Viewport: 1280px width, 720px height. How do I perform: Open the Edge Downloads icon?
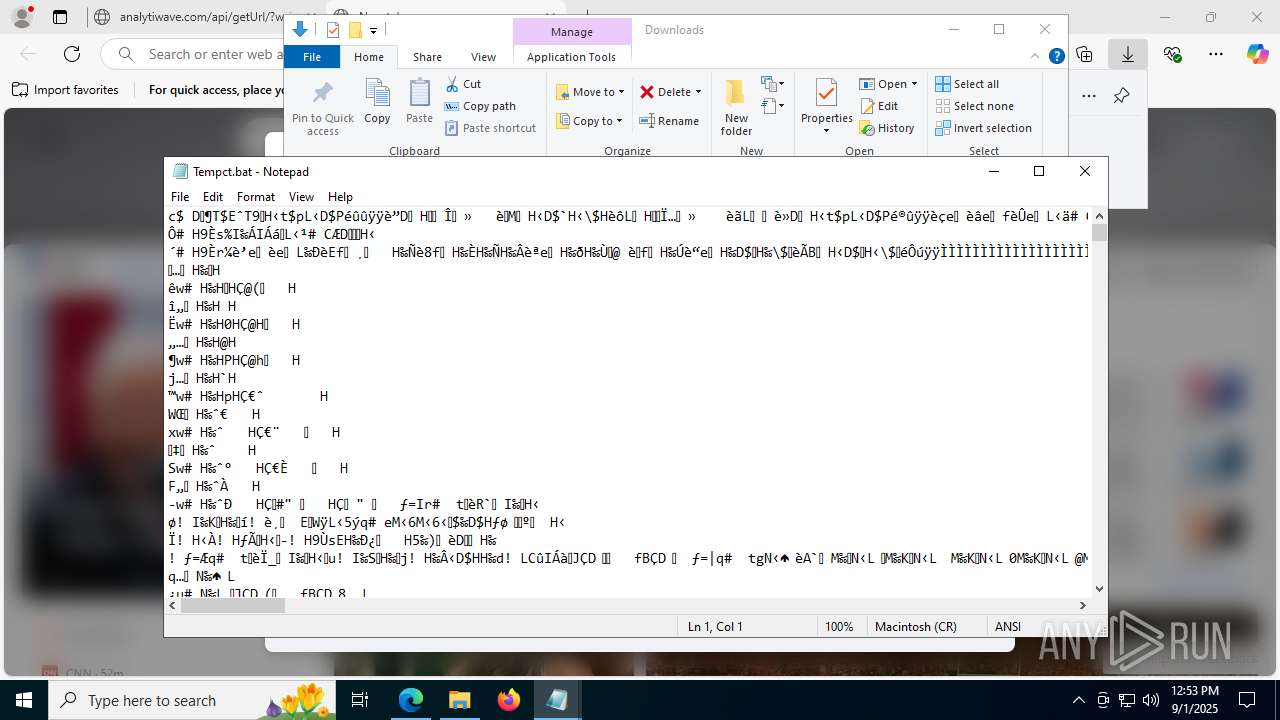tap(1128, 54)
